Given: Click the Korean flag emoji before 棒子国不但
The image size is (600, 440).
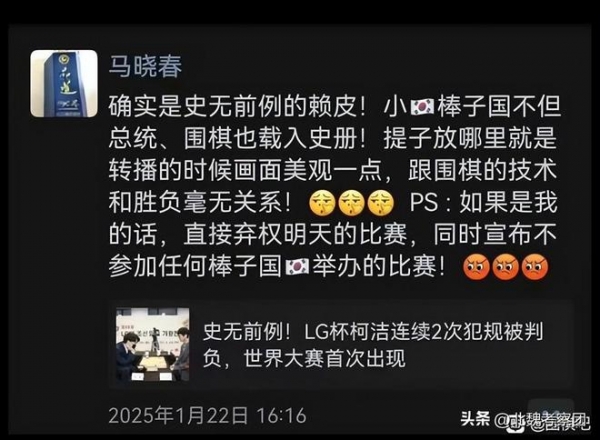Looking at the screenshot, I should click(422, 107).
